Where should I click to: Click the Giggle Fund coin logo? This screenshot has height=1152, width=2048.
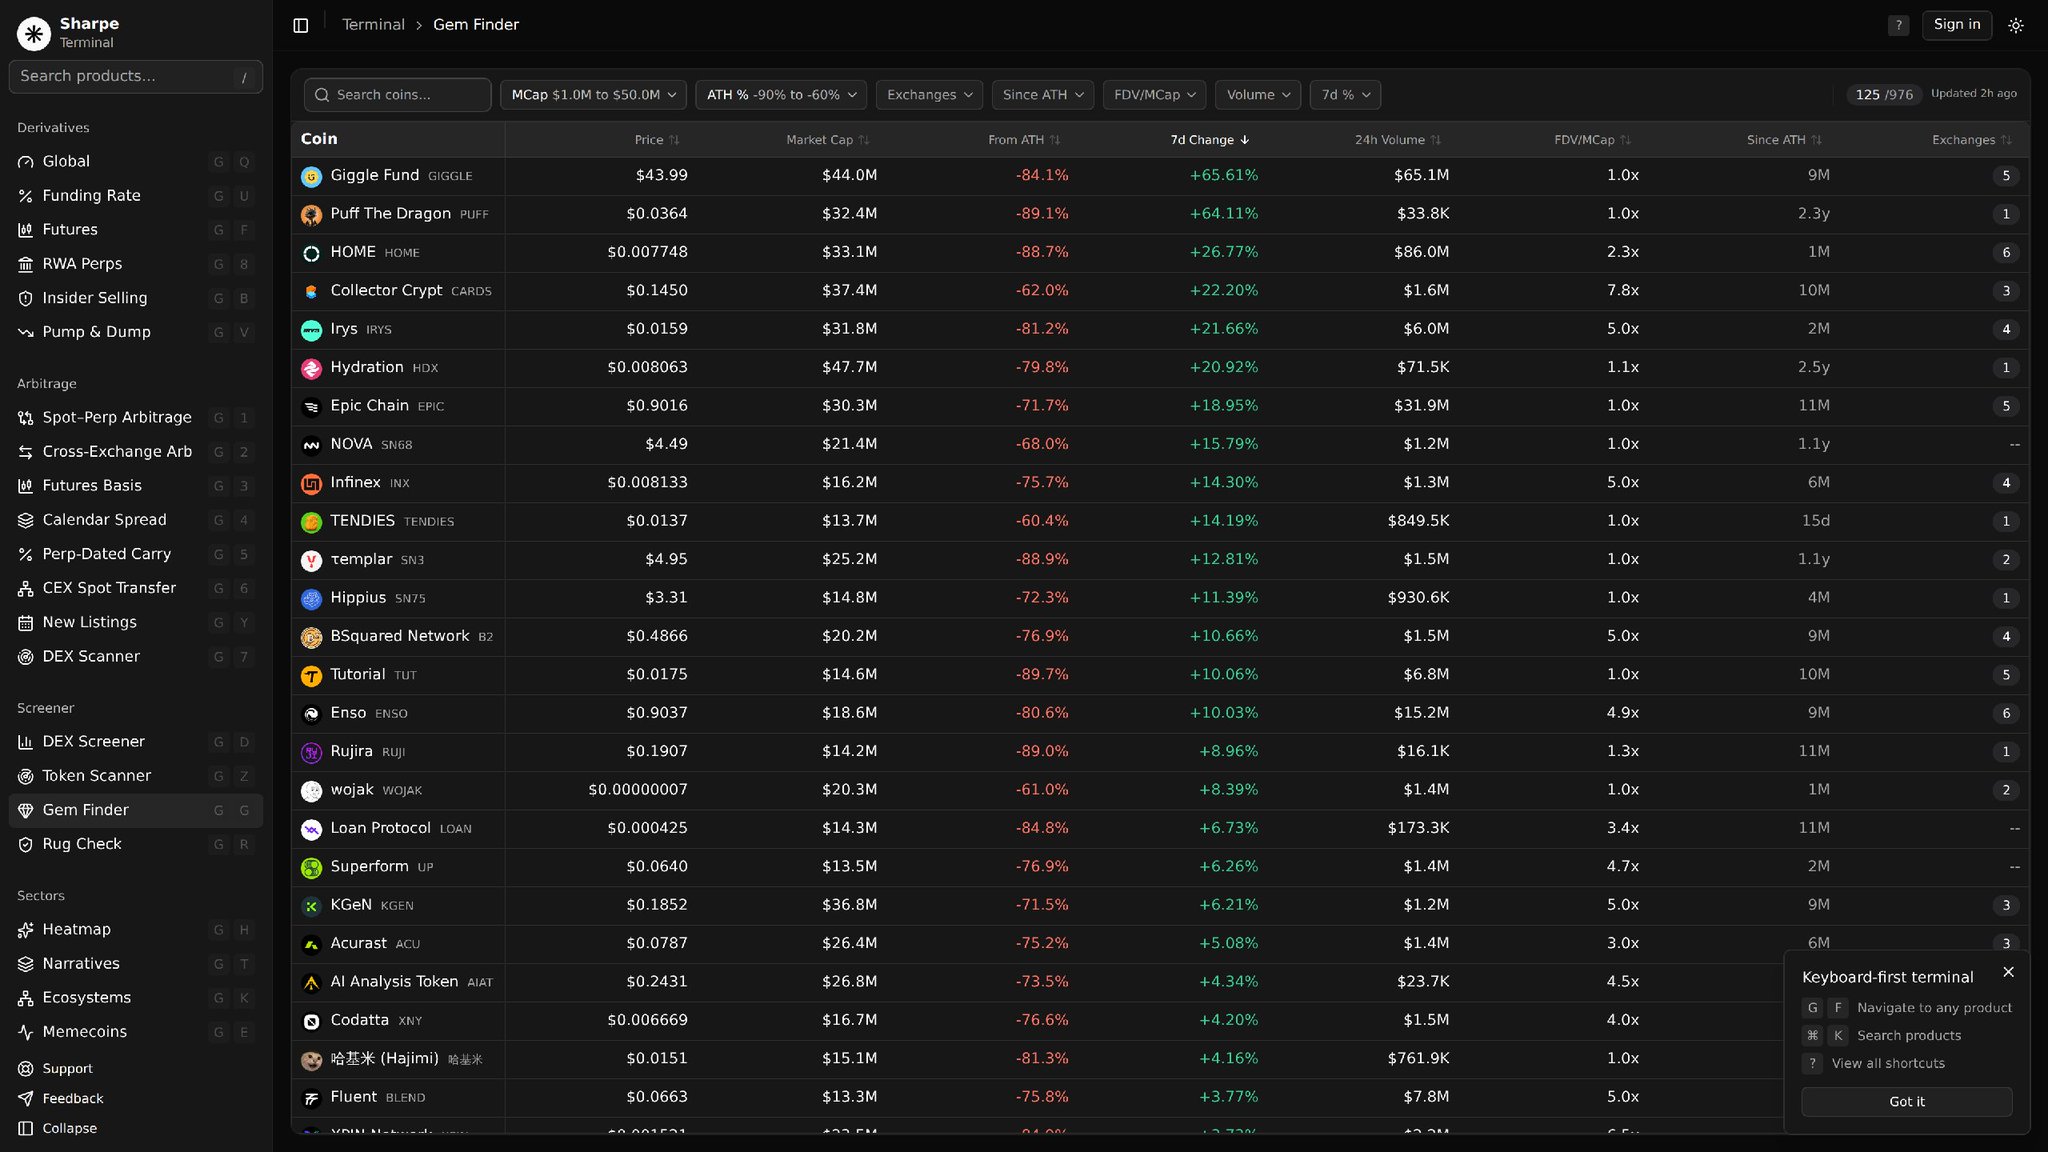pos(311,176)
